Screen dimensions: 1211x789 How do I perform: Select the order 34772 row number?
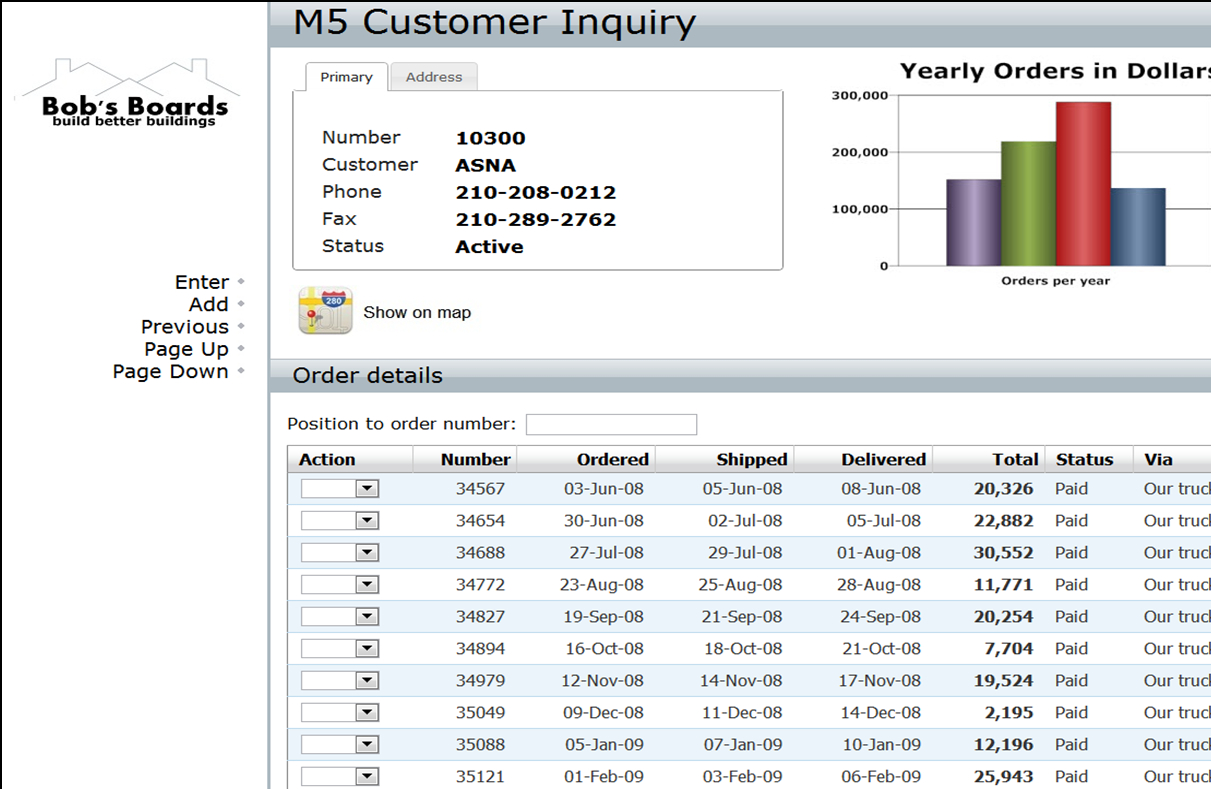[x=480, y=585]
